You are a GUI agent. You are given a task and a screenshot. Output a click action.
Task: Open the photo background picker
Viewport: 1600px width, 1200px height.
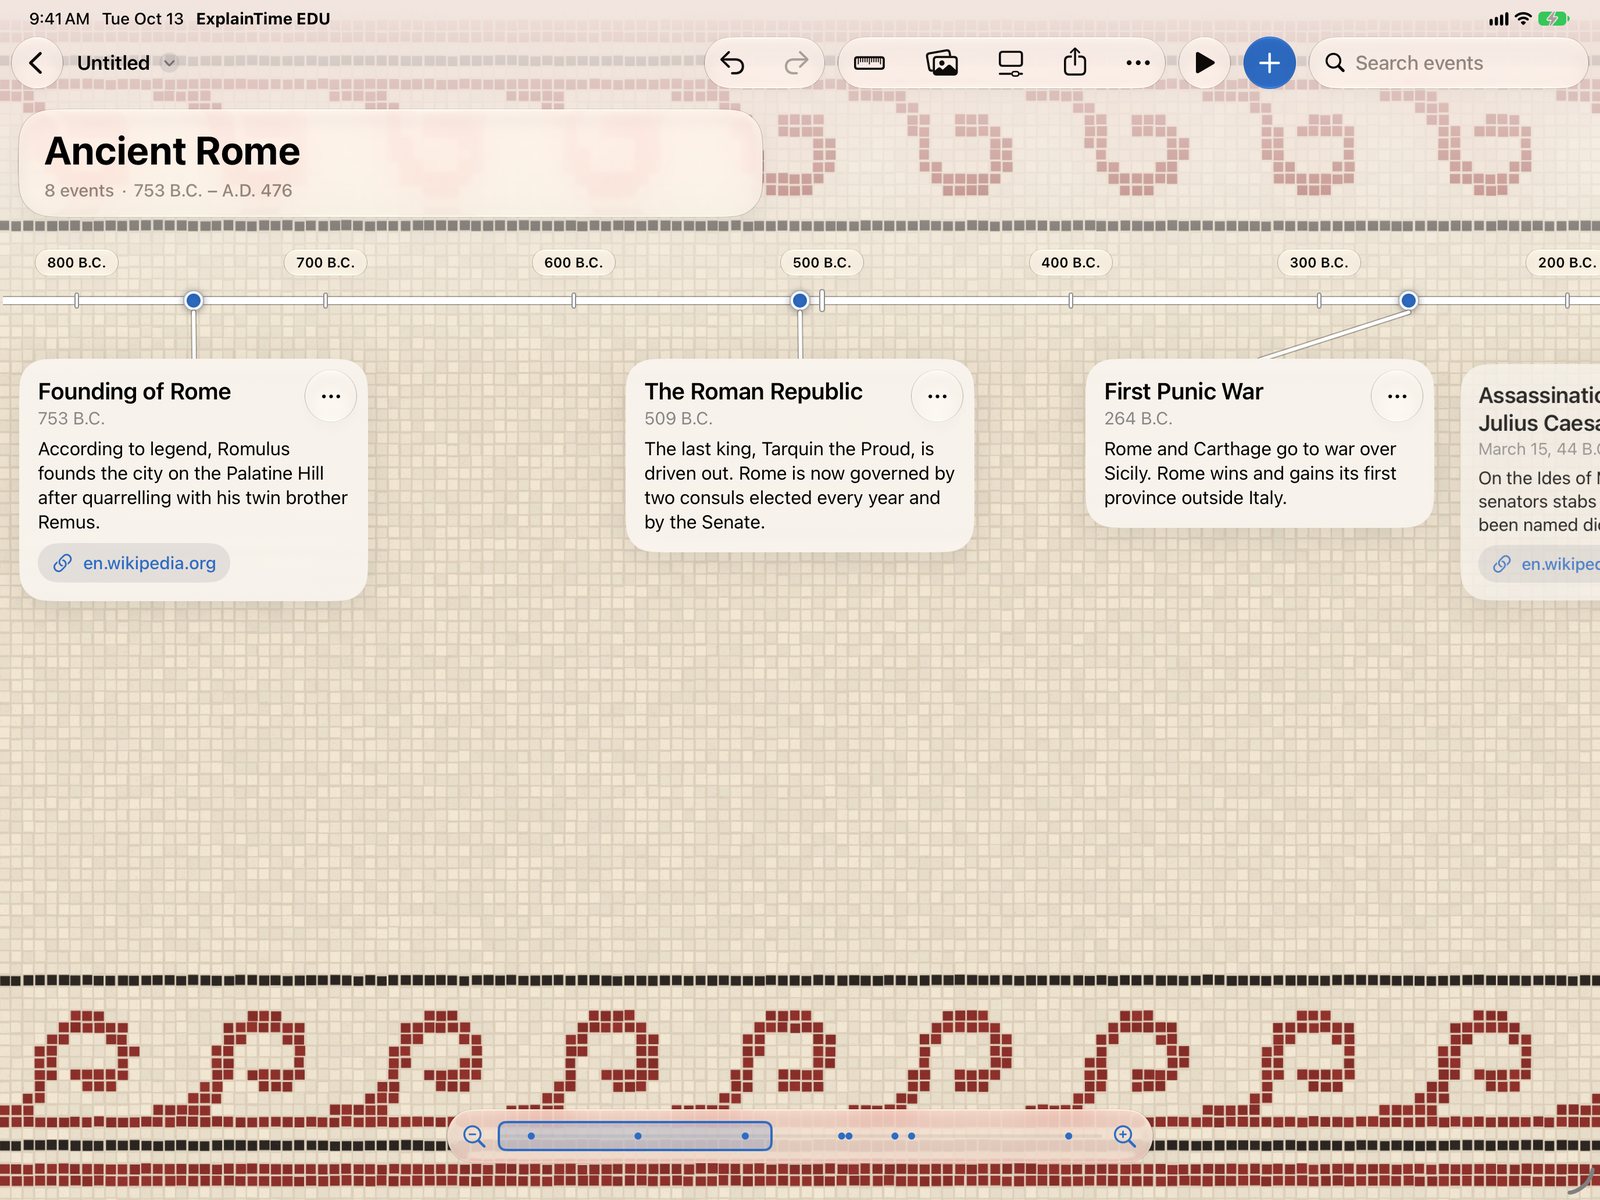click(941, 63)
